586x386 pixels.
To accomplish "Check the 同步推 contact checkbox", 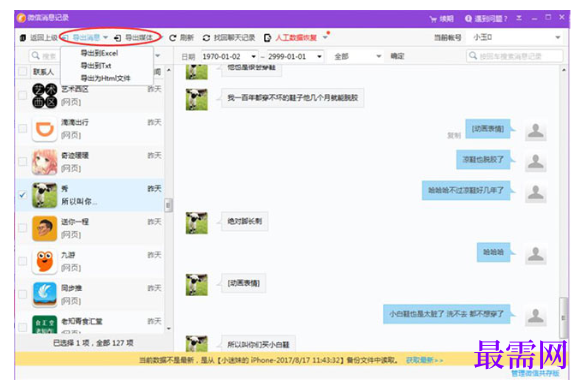I will 23,294.
